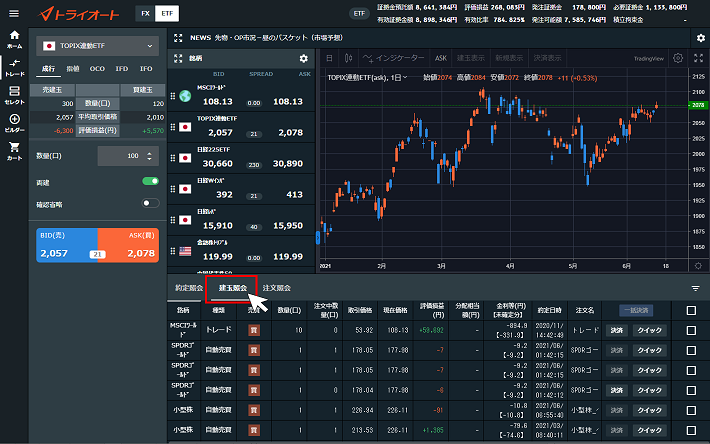This screenshot has width=710, height=444.
Task: Go to Home (ホーム) in sidebar
Action: pos(14,39)
